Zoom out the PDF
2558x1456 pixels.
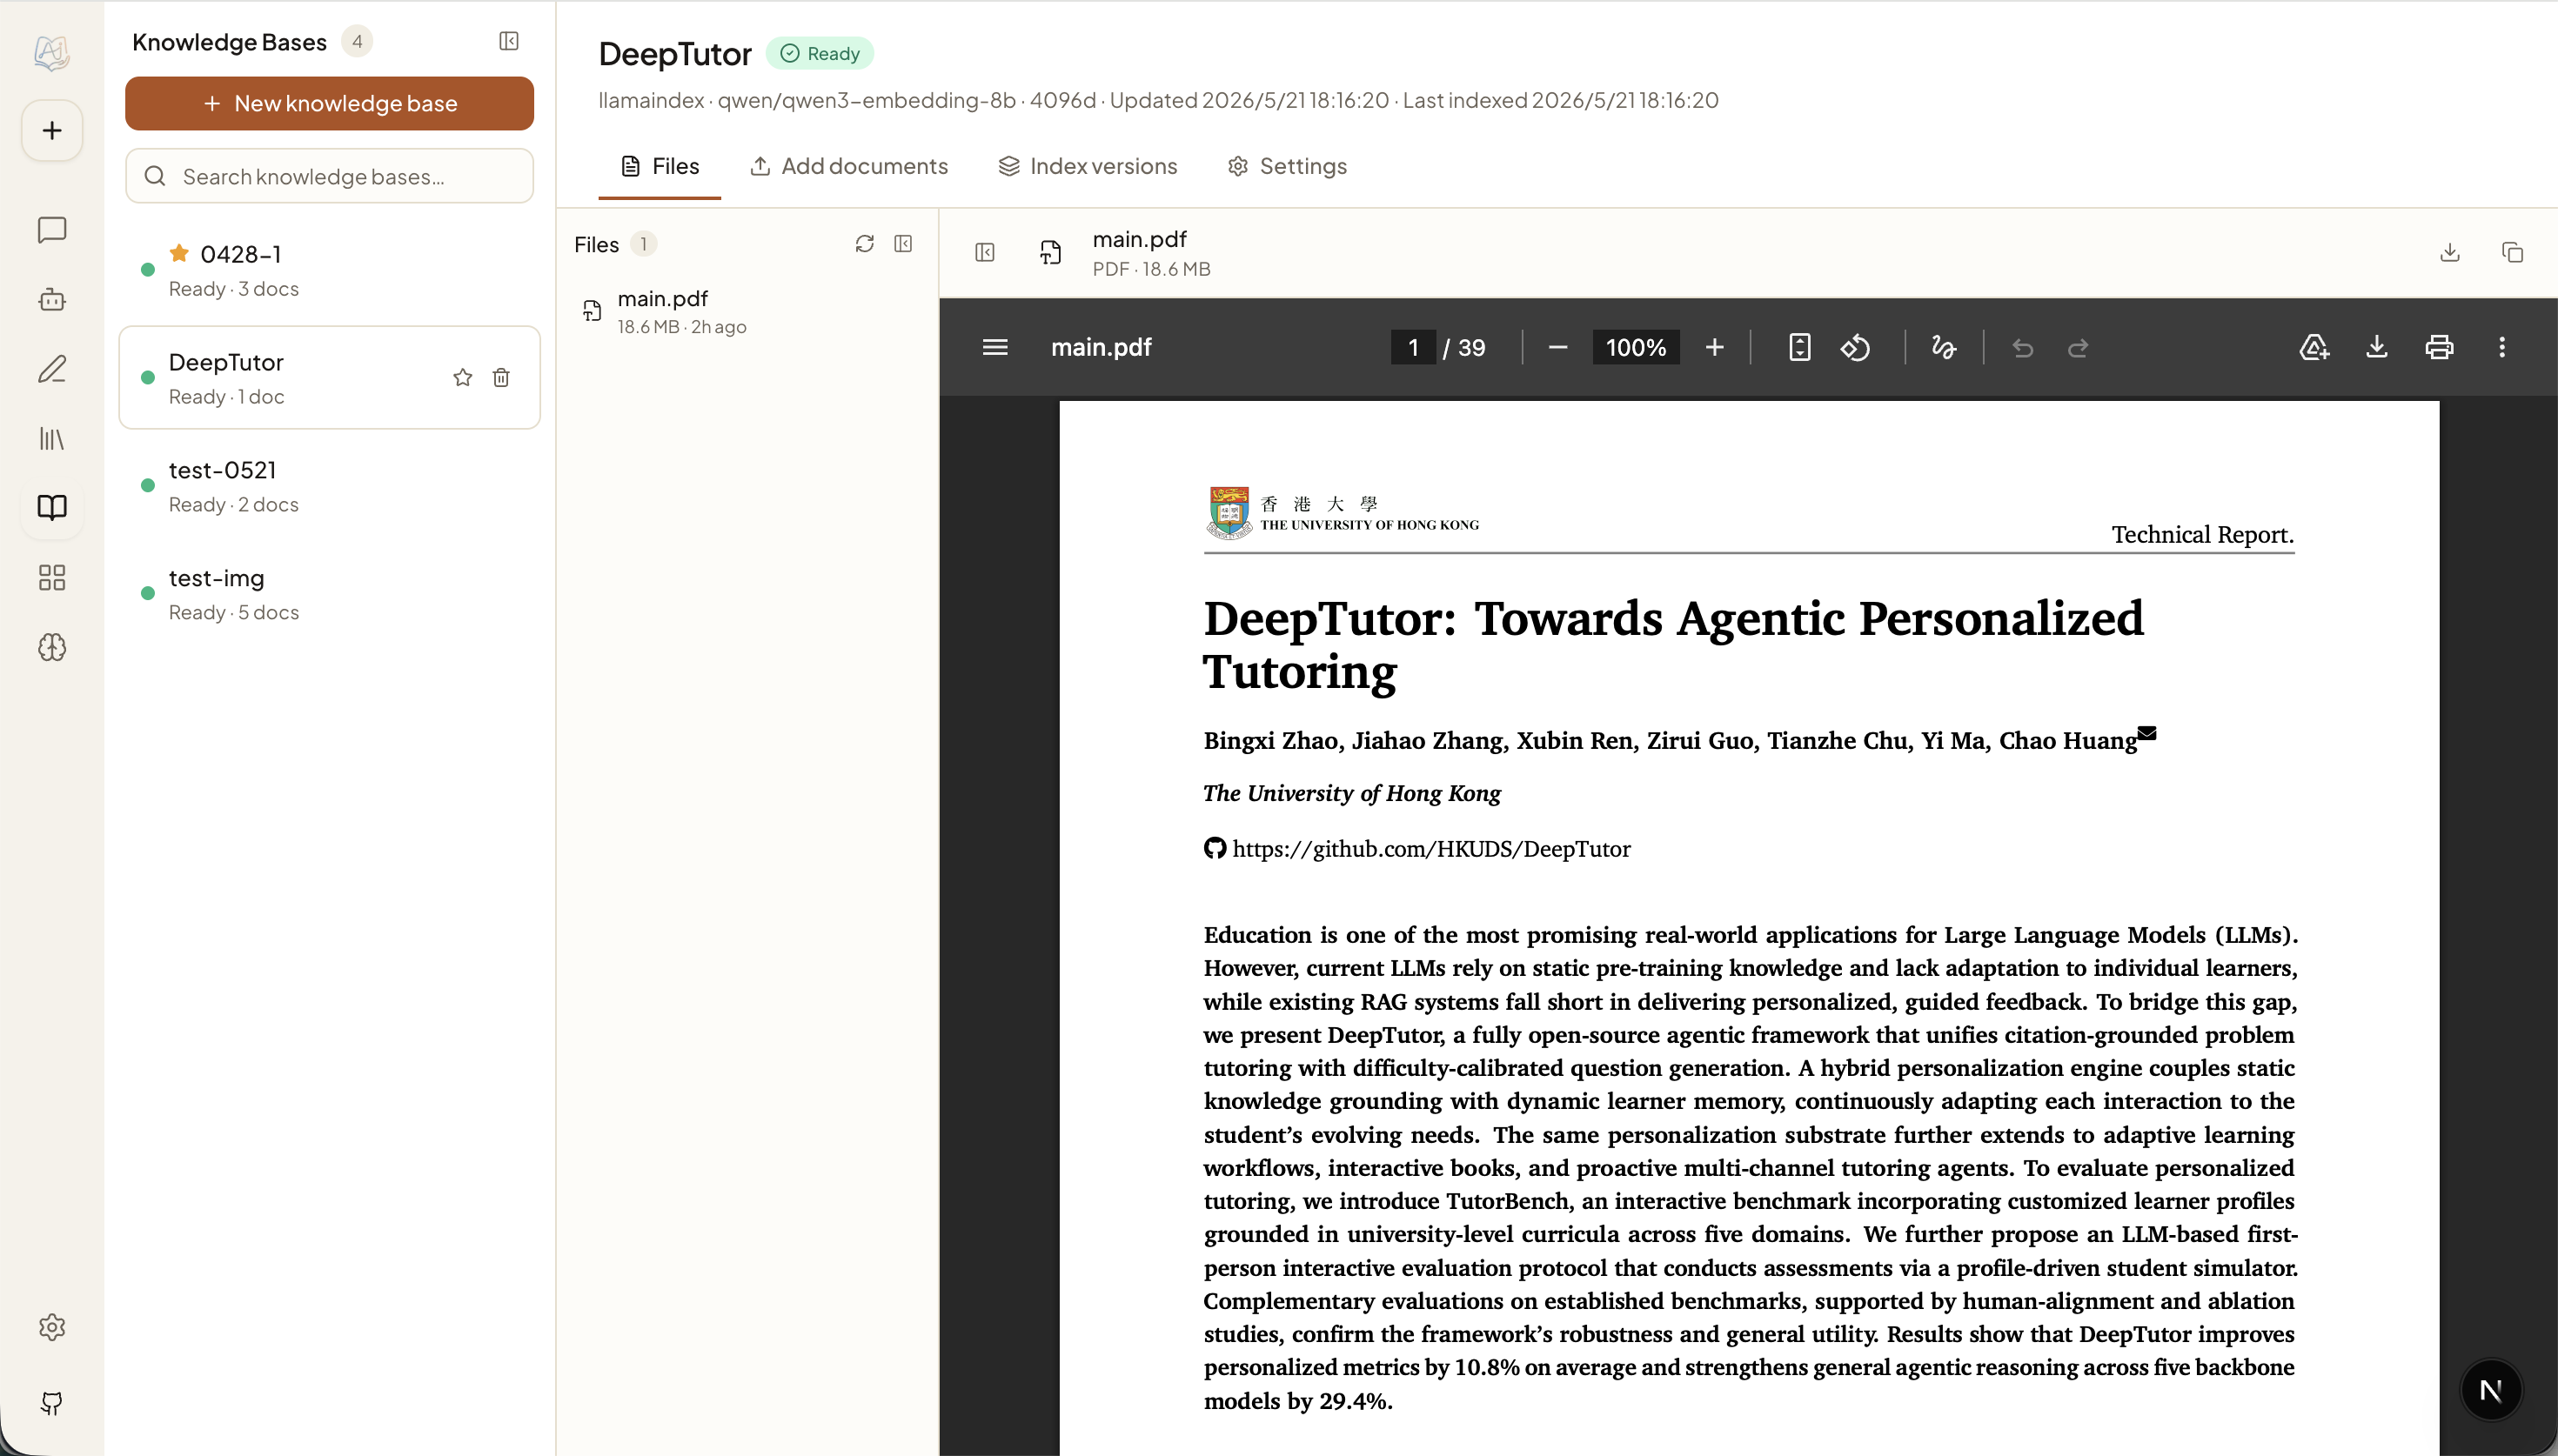pyautogui.click(x=1558, y=347)
